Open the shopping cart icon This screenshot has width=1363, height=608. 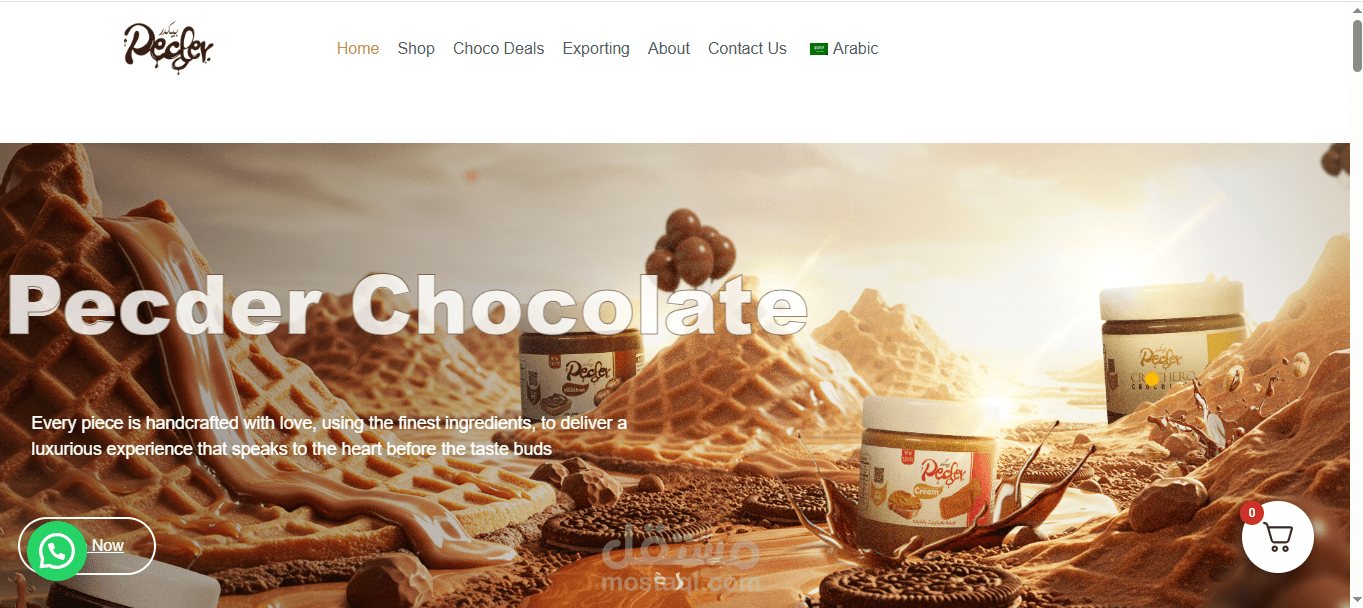pyautogui.click(x=1278, y=537)
